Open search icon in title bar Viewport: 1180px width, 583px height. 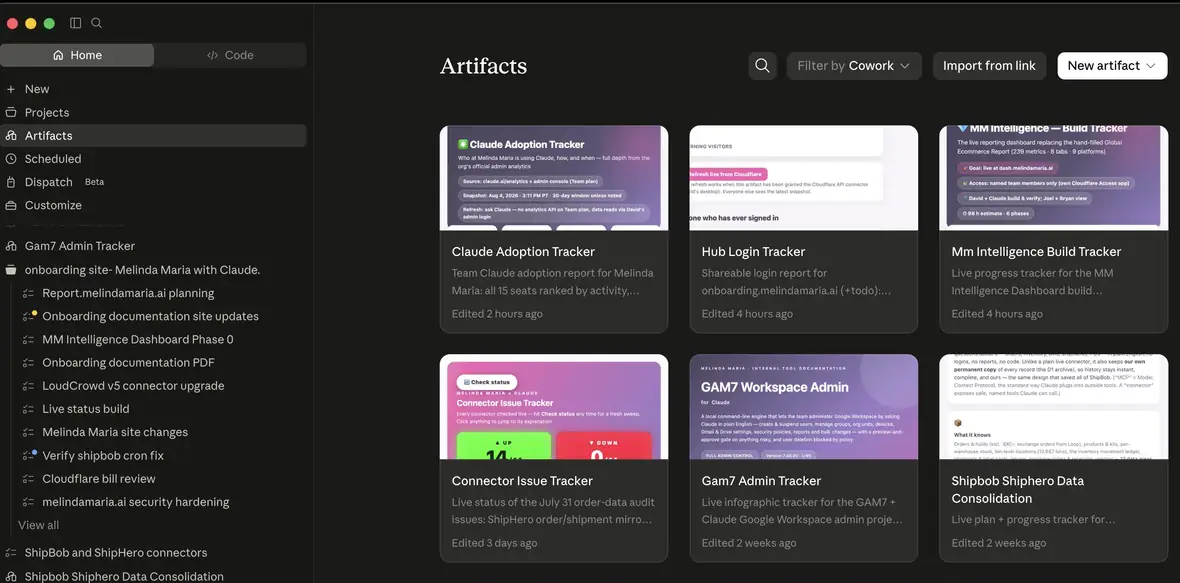[96, 23]
